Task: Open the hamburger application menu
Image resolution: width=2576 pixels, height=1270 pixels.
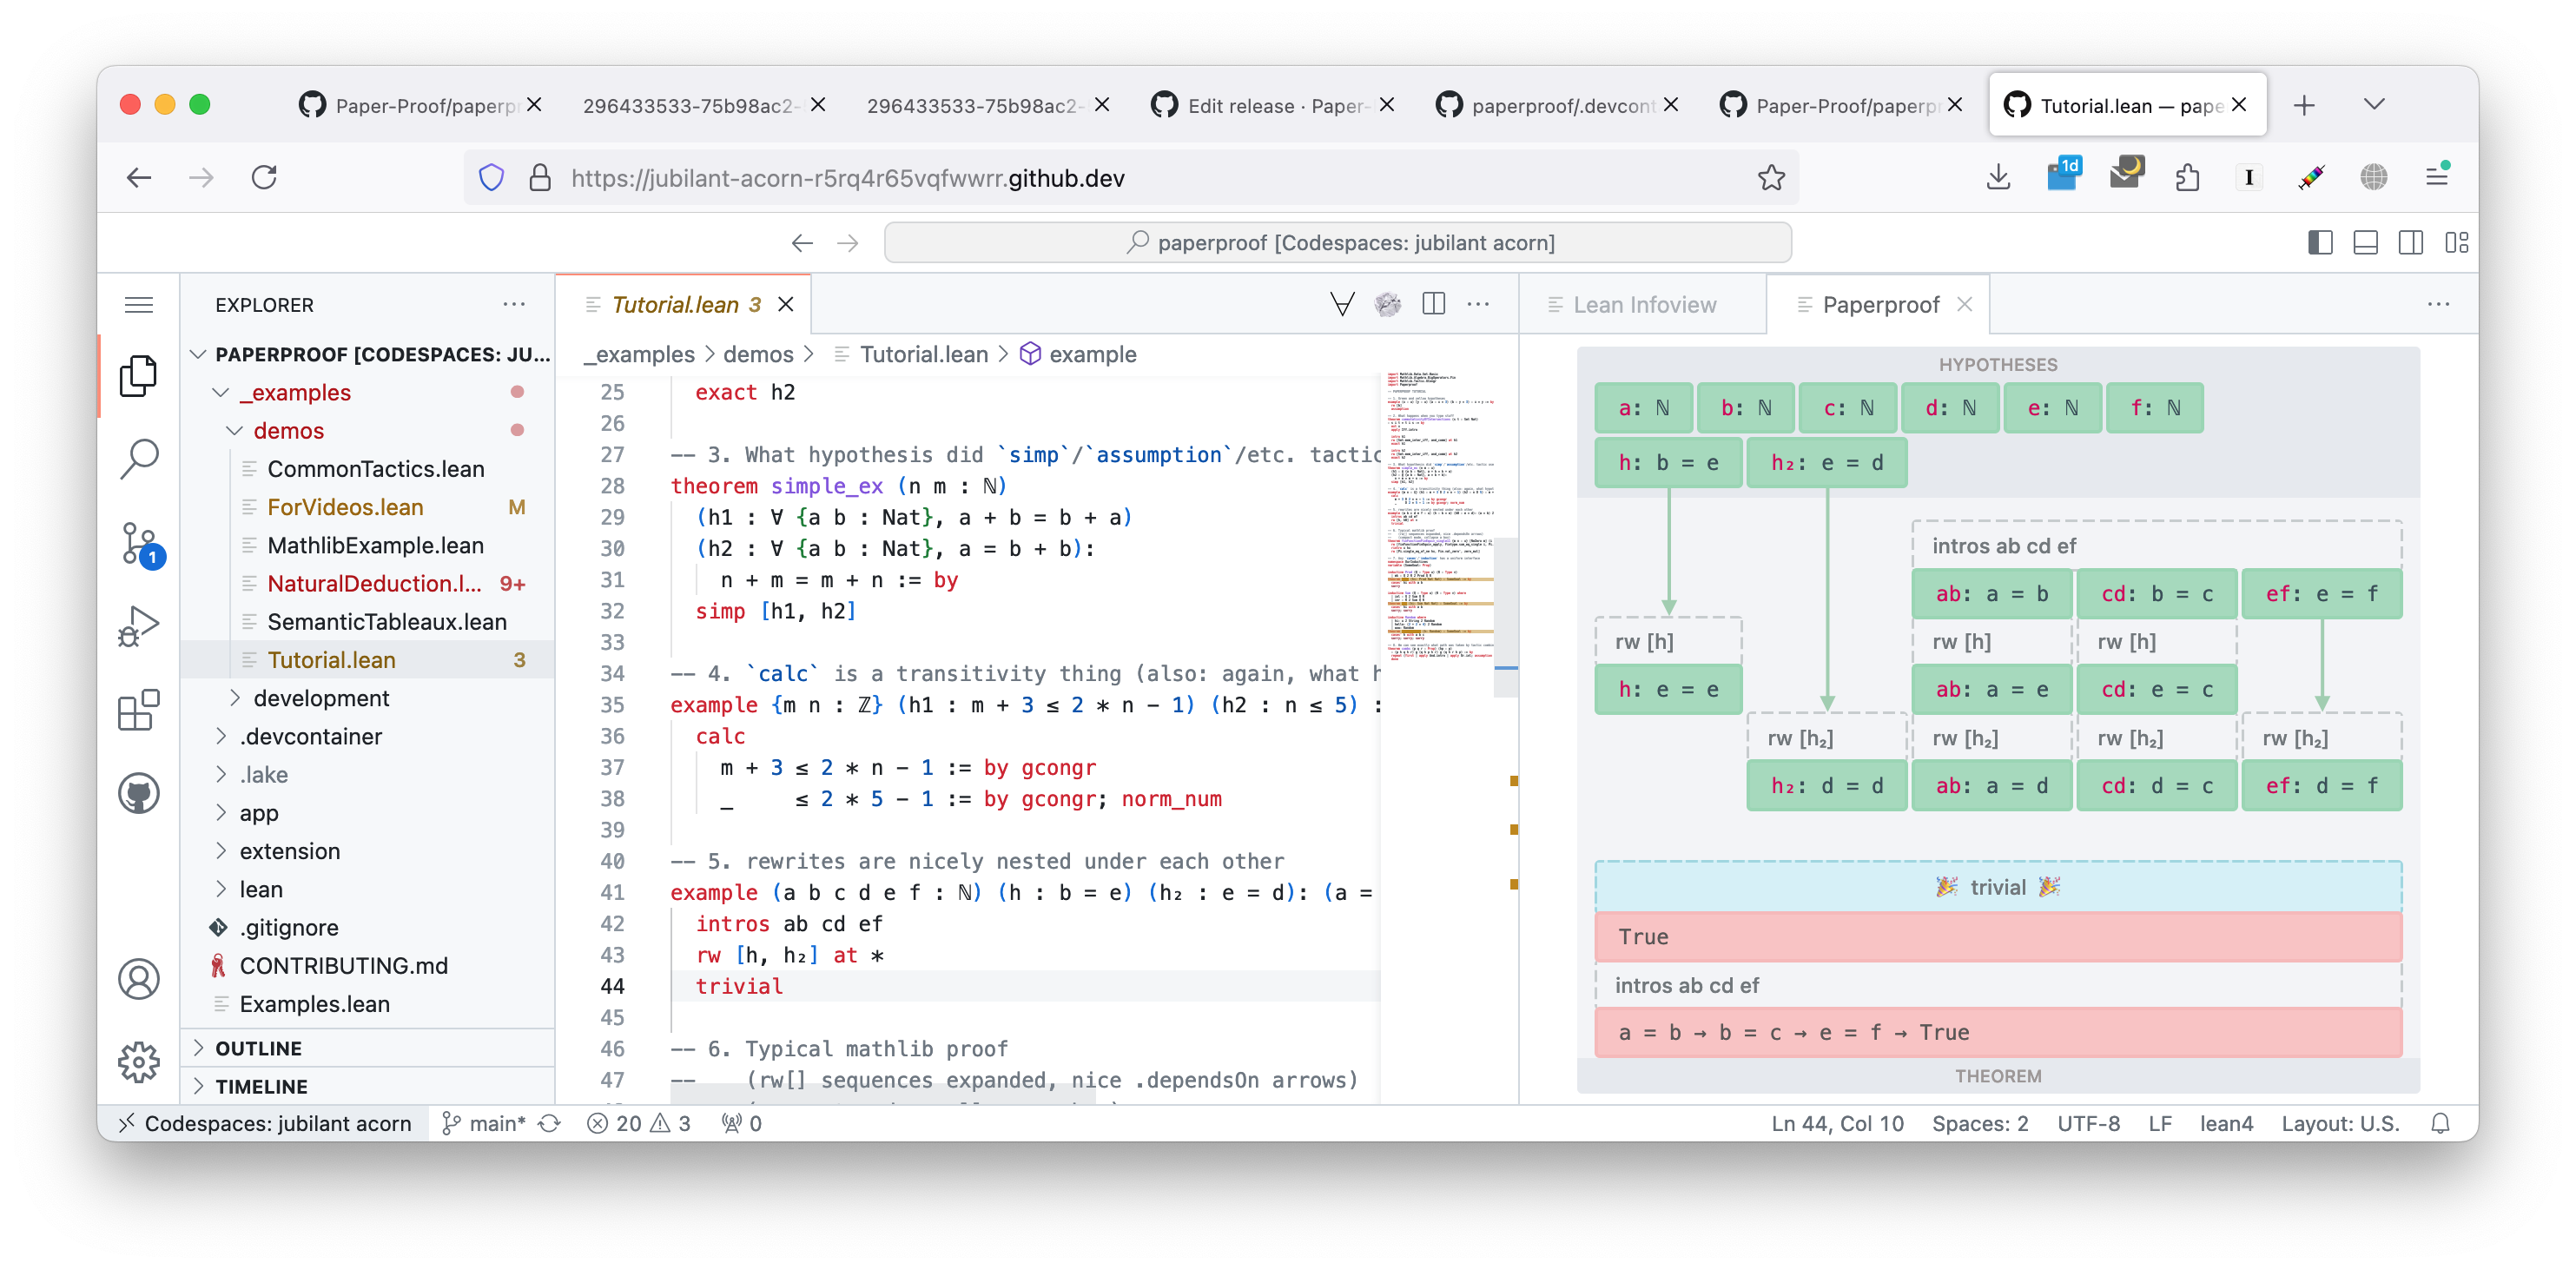Action: (x=138, y=304)
